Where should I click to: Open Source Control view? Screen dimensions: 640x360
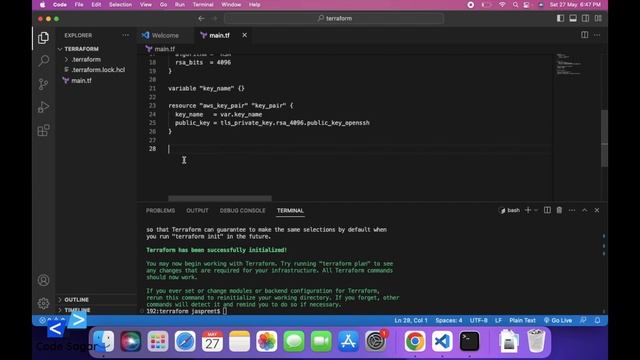(x=43, y=84)
